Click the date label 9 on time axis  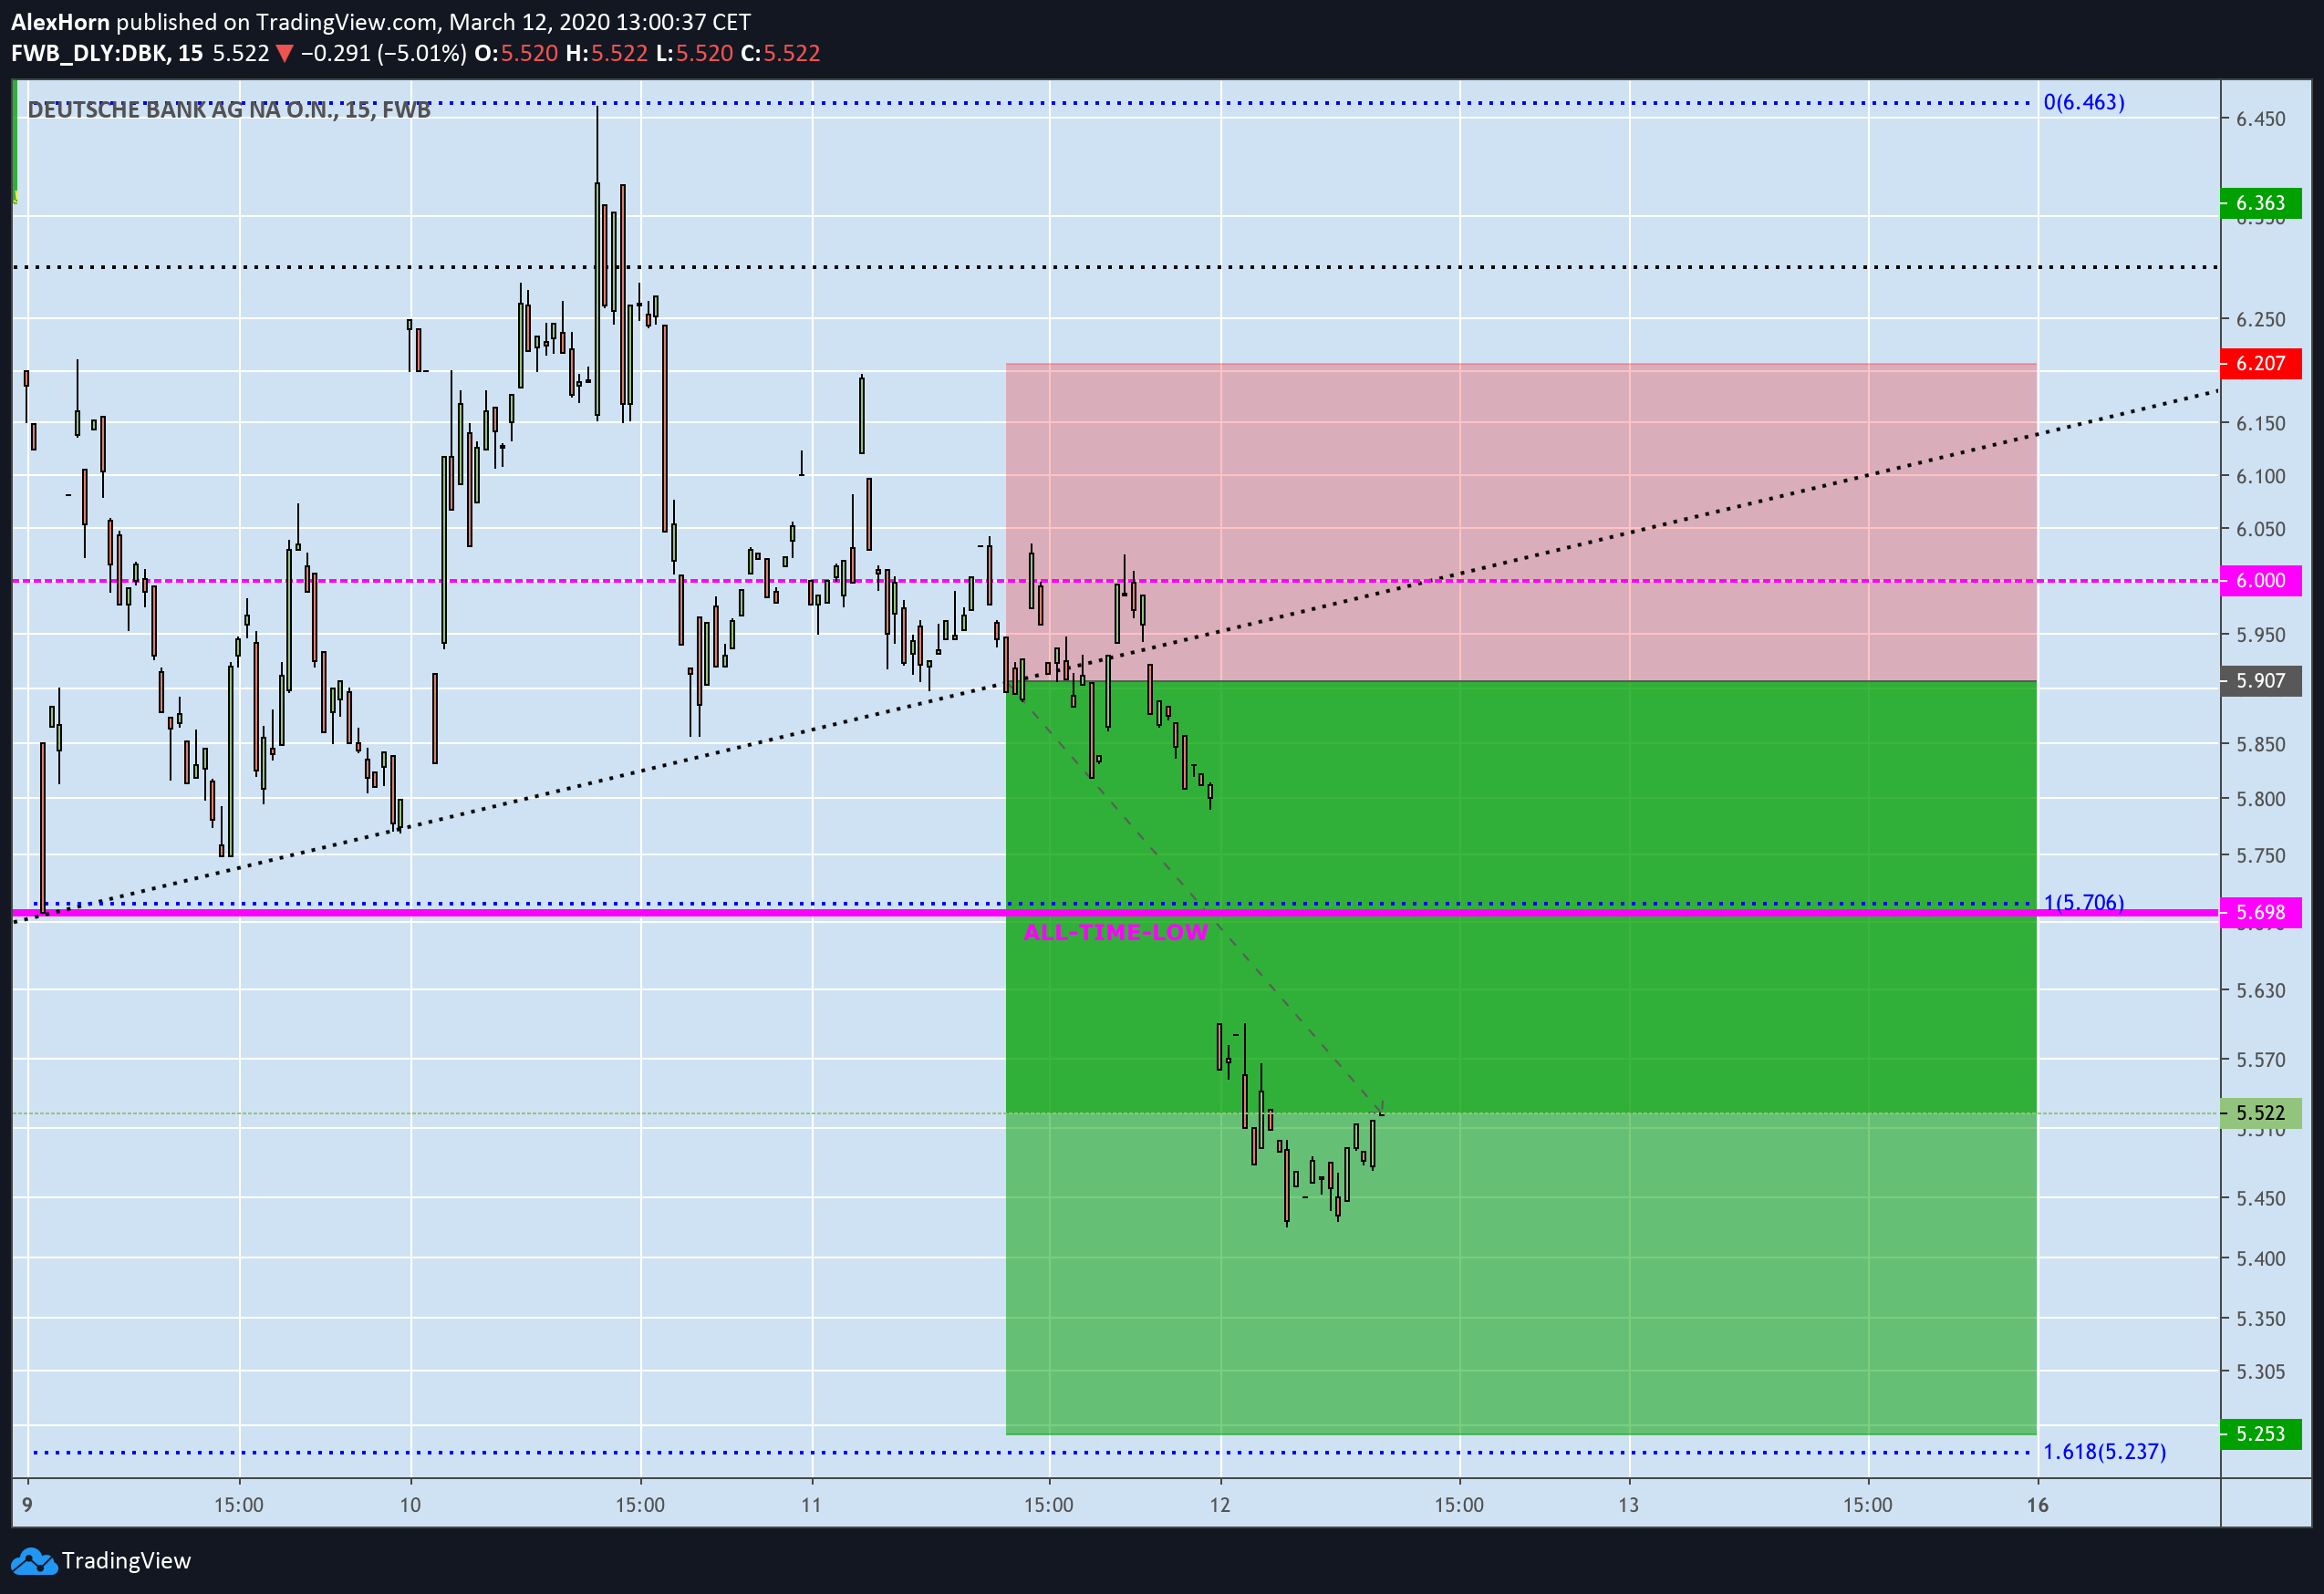tap(27, 1504)
